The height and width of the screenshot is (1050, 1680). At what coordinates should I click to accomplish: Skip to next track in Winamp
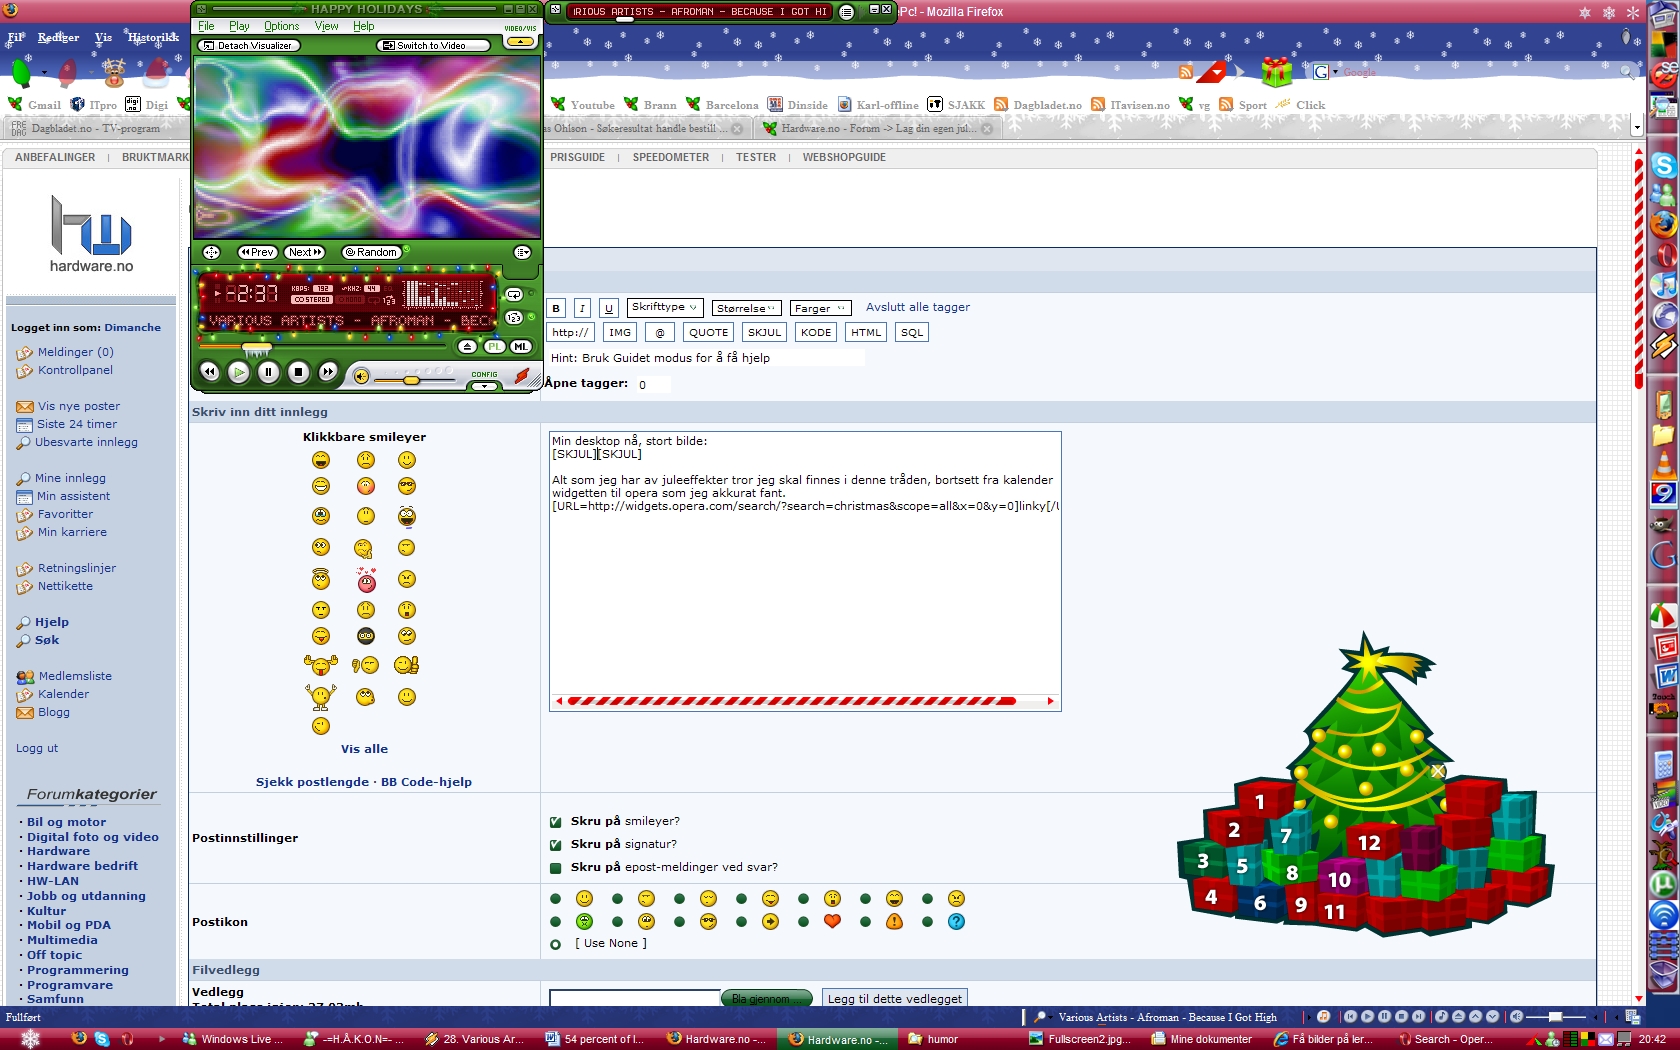click(328, 372)
